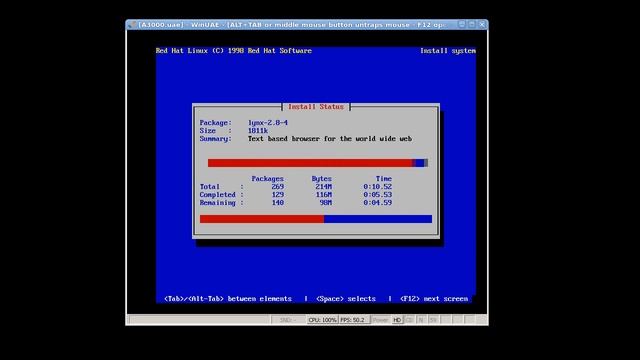Click the SND status indicator

[x=289, y=320]
